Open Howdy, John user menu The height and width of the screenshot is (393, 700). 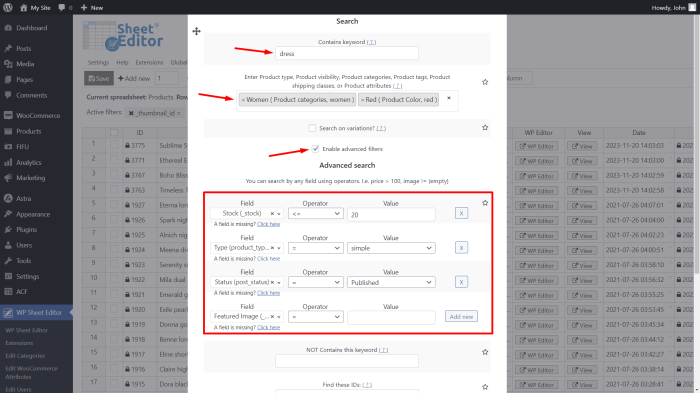click(673, 8)
